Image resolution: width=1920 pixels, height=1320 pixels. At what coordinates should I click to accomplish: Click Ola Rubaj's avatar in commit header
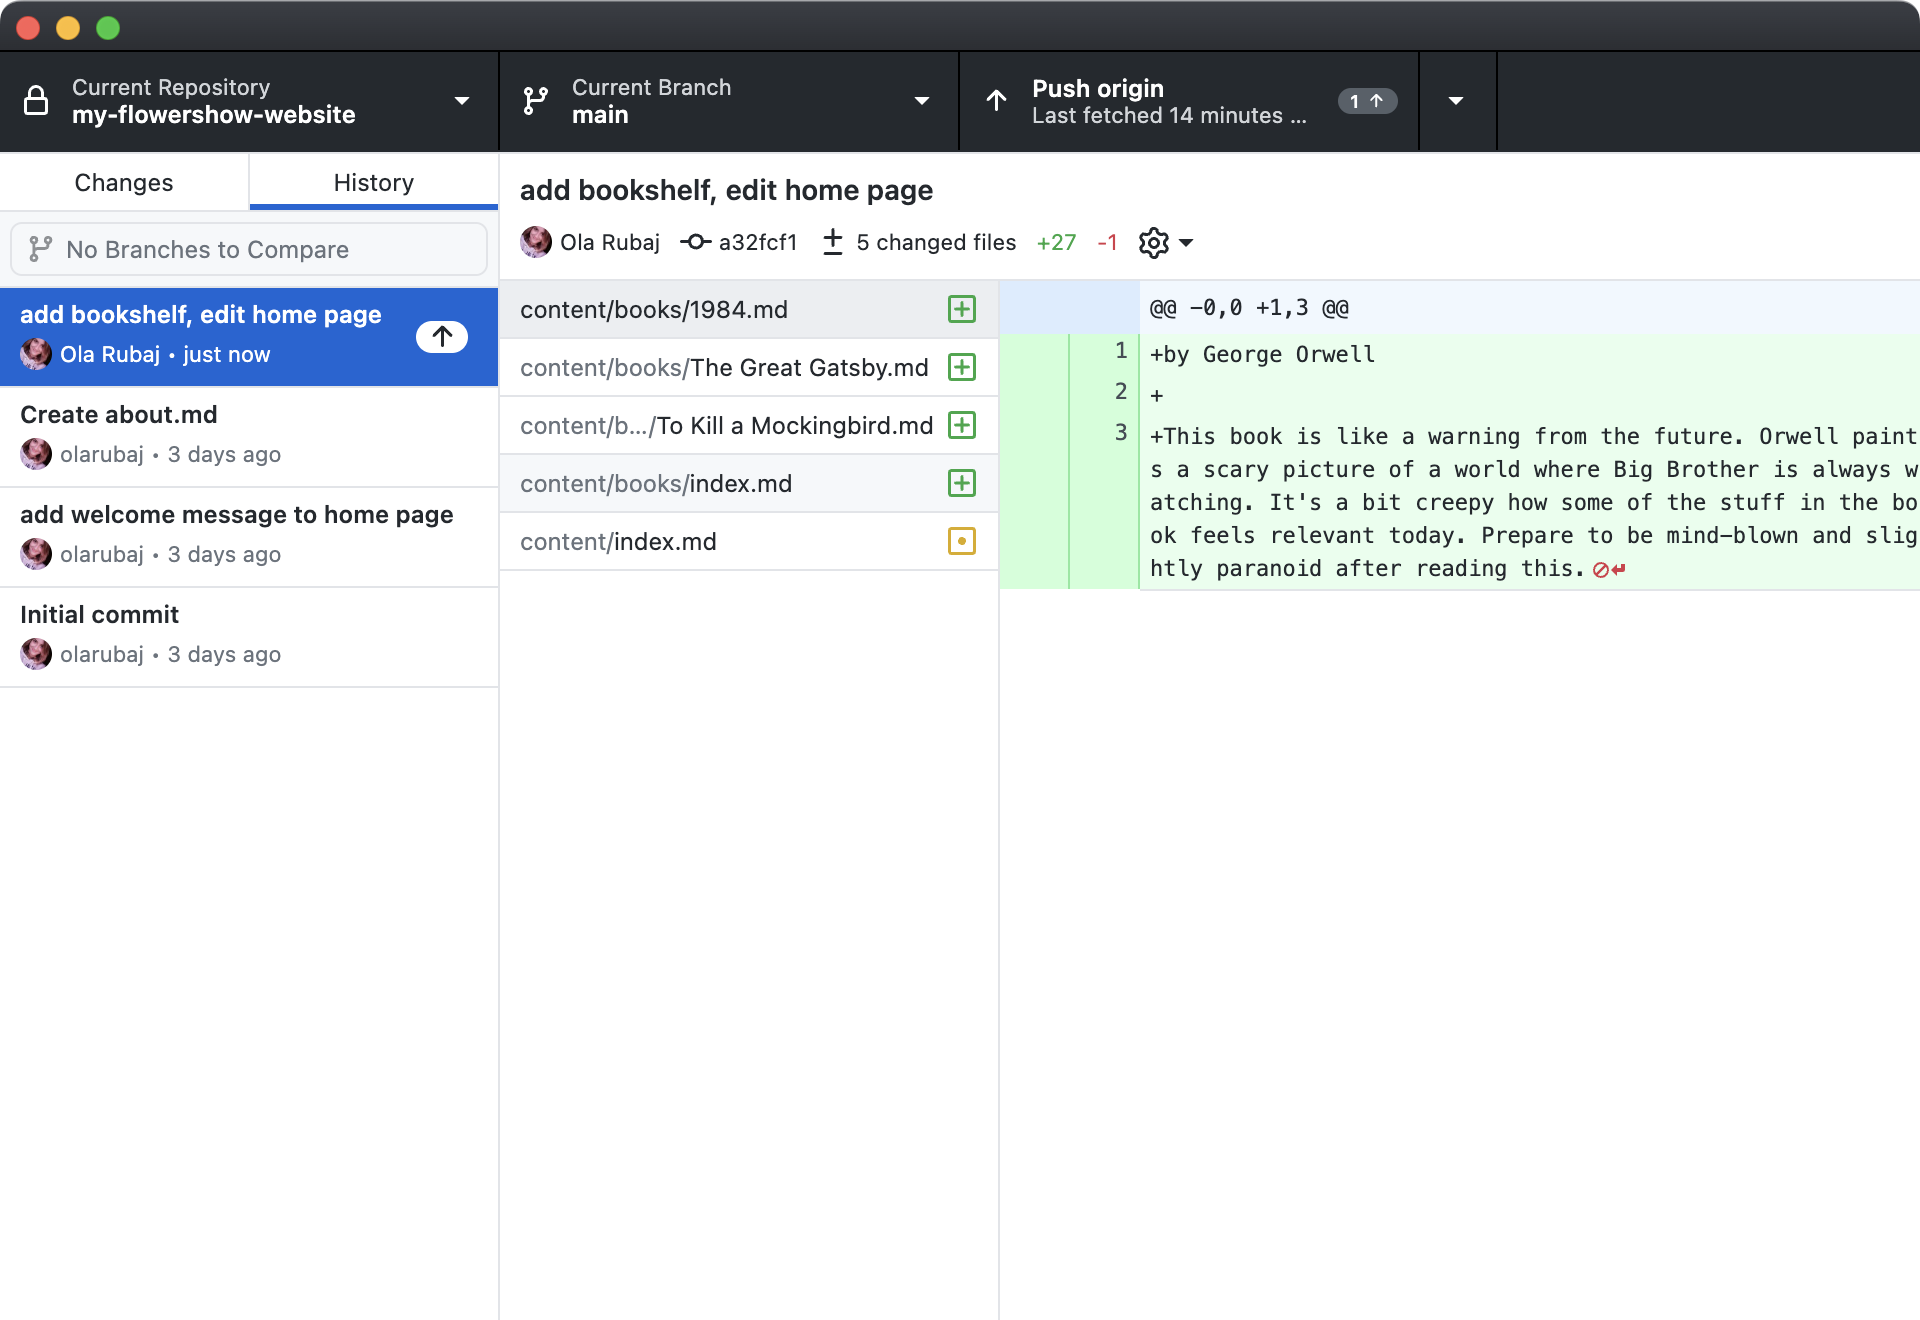(536, 242)
